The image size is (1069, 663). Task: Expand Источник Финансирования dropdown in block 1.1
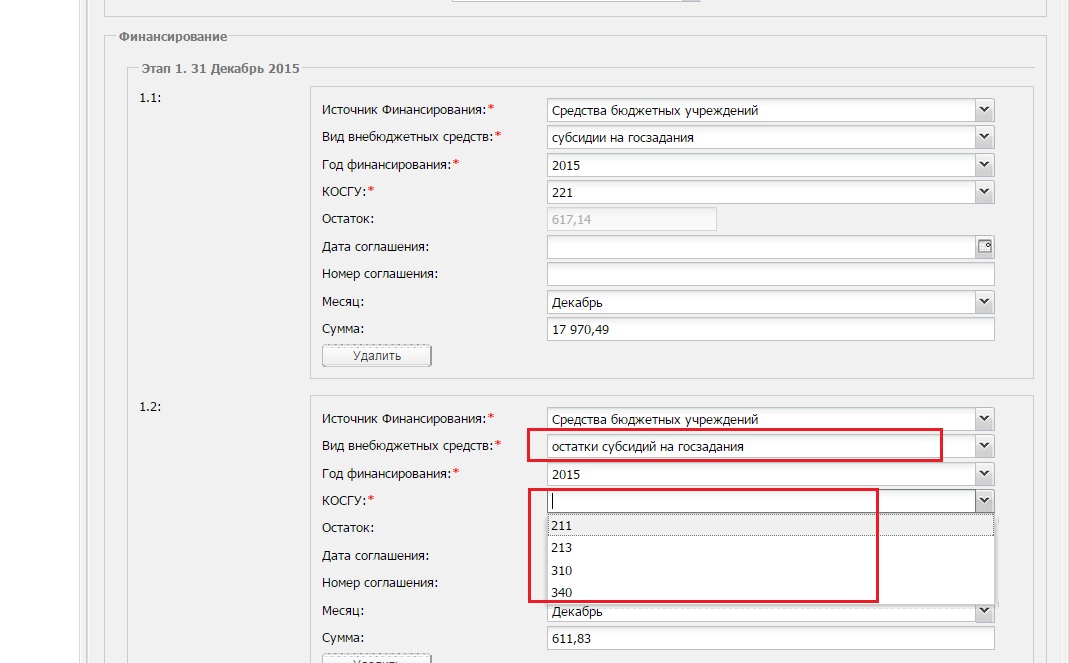[x=985, y=110]
